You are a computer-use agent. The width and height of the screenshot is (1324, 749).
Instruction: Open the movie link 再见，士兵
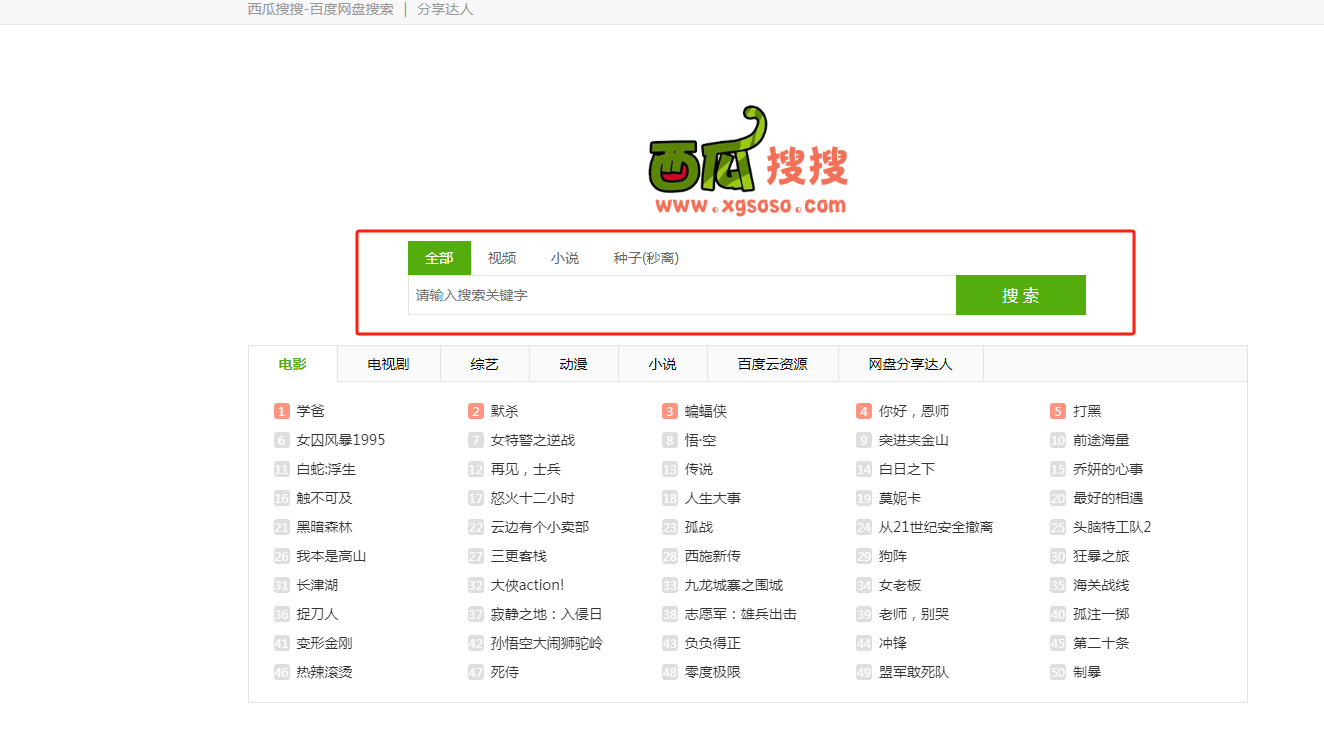(526, 469)
